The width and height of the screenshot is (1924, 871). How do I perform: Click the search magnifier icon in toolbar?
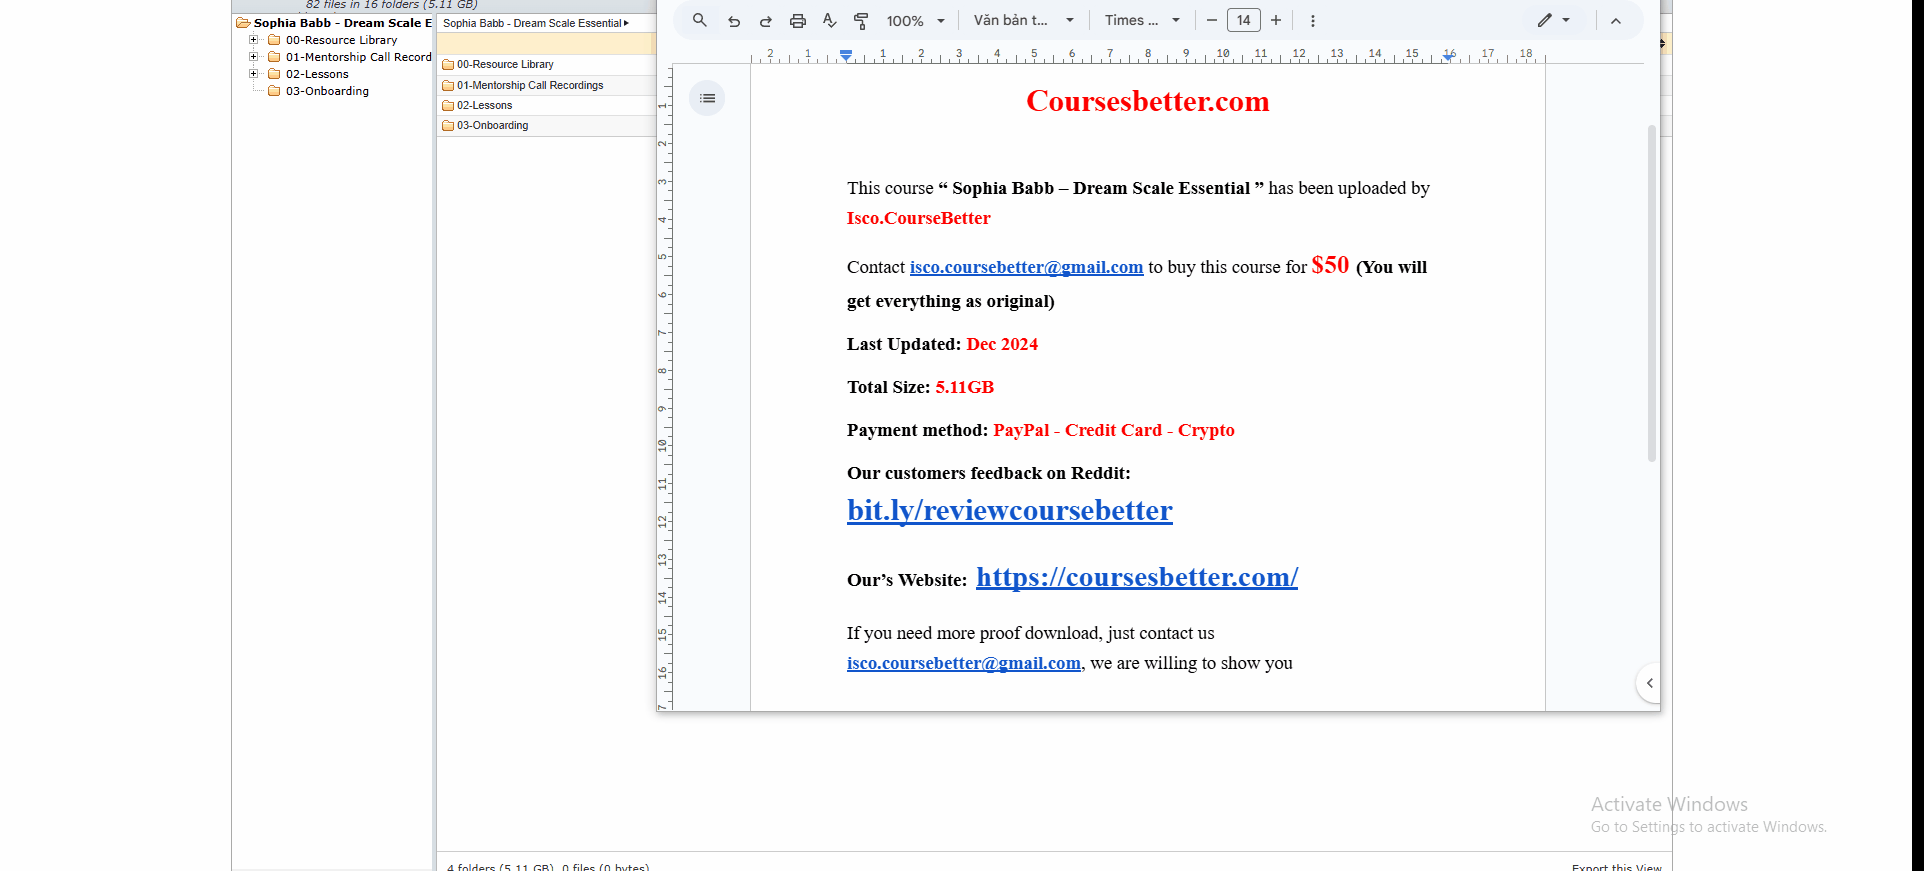(x=700, y=20)
